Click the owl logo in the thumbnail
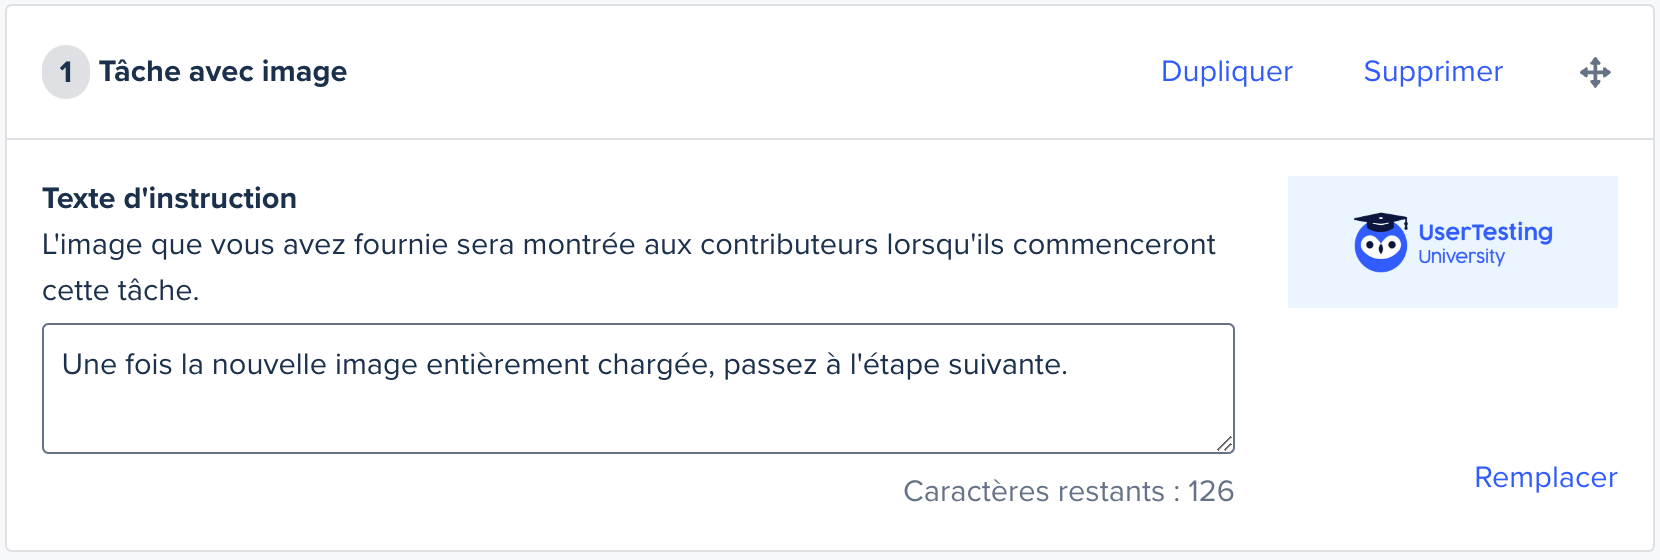The height and width of the screenshot is (560, 1660). pyautogui.click(x=1380, y=248)
